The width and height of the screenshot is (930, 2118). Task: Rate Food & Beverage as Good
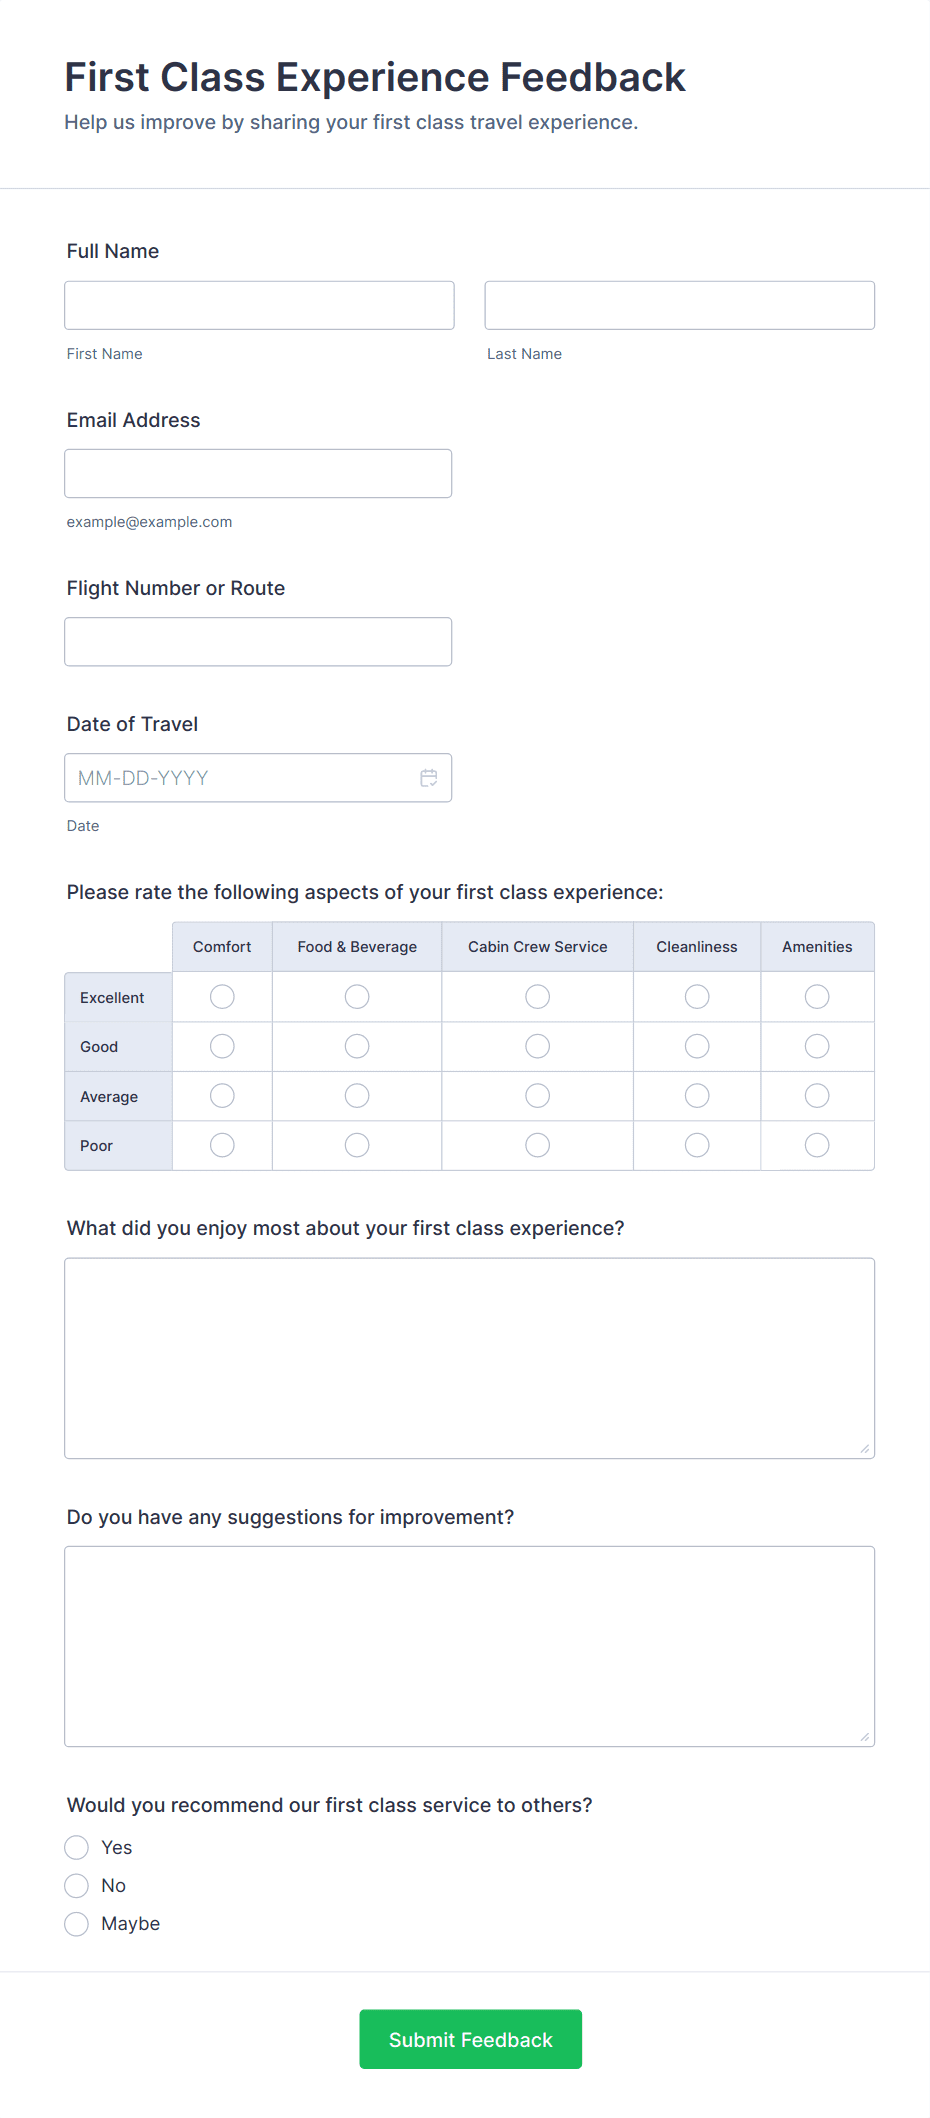(357, 1046)
